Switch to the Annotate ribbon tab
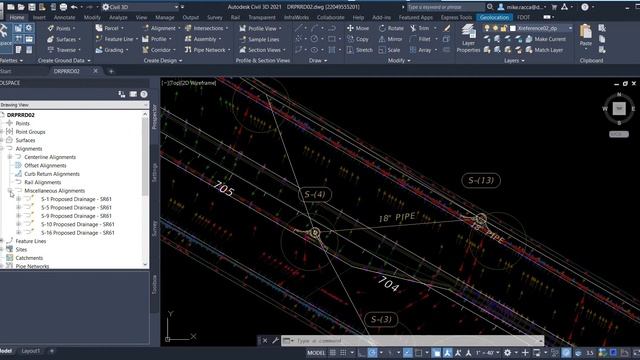640x360 pixels. pyautogui.click(x=64, y=18)
